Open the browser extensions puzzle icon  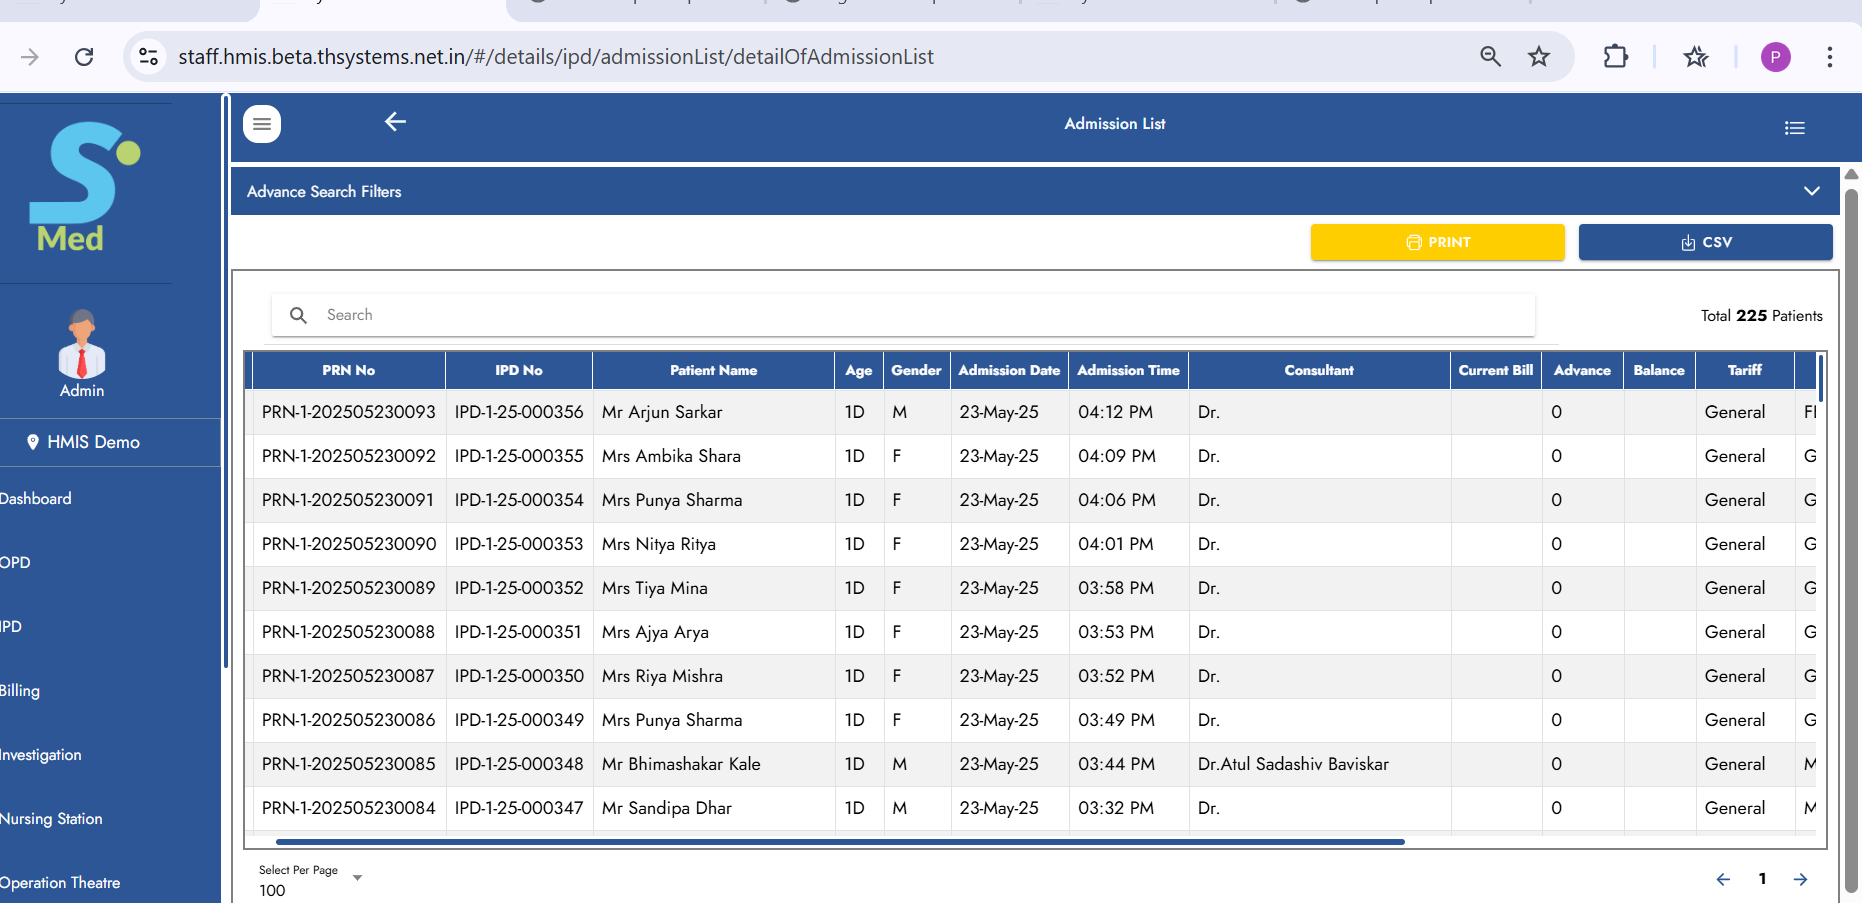(1615, 57)
